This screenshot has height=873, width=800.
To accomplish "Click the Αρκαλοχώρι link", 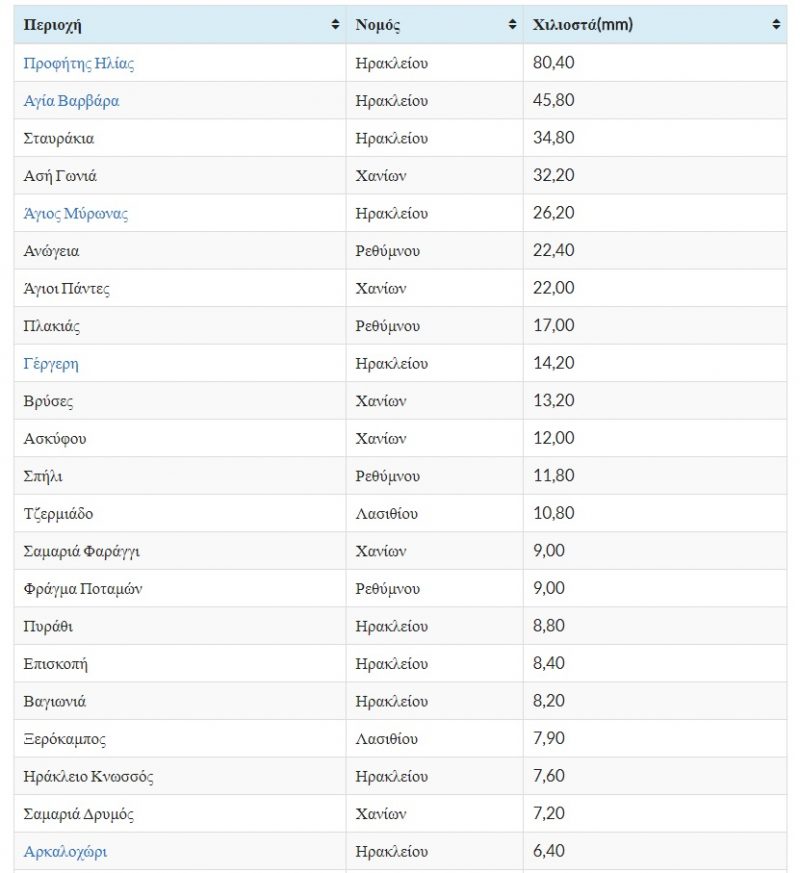I will click(x=65, y=852).
